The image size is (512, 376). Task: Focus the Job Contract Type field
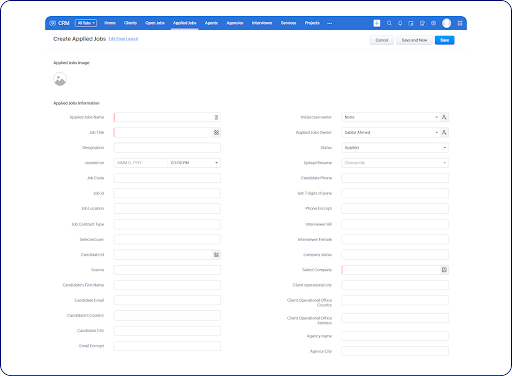tap(167, 224)
